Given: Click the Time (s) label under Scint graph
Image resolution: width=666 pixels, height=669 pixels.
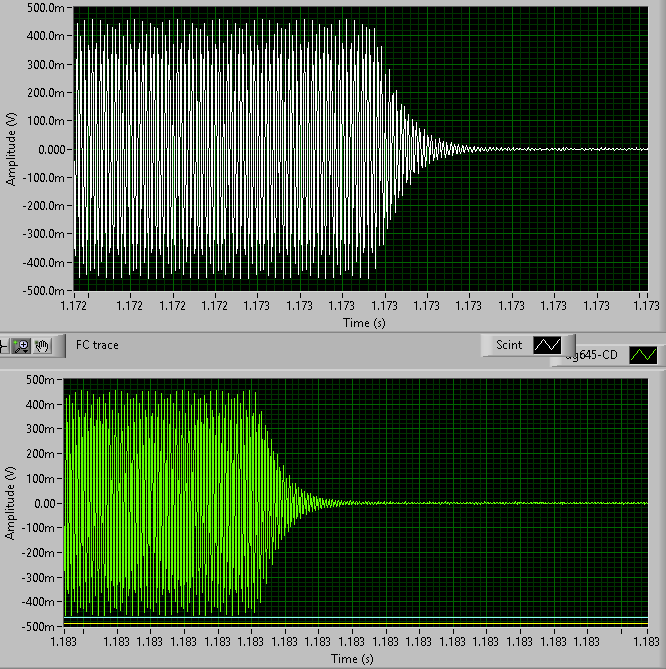Looking at the screenshot, I should pyautogui.click(x=364, y=323).
